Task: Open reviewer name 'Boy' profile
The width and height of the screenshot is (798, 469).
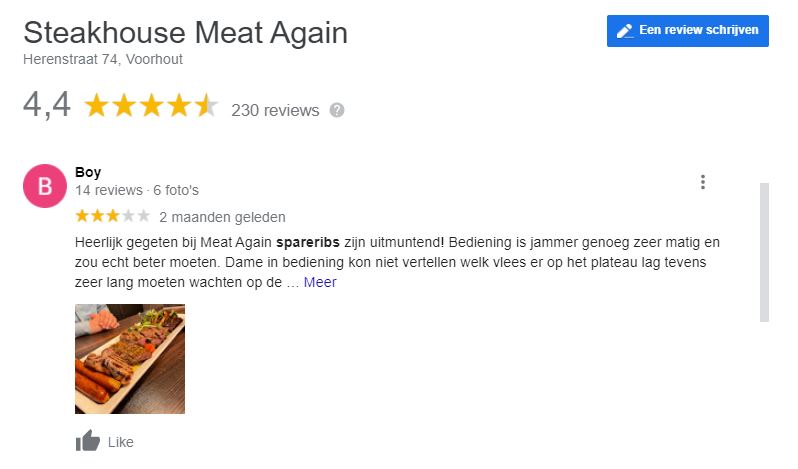Action: [x=88, y=172]
